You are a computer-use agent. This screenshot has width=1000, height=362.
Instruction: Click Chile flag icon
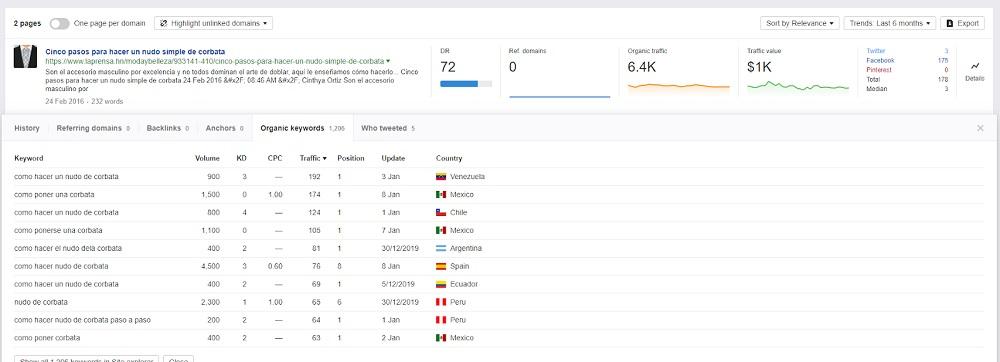pyautogui.click(x=441, y=212)
